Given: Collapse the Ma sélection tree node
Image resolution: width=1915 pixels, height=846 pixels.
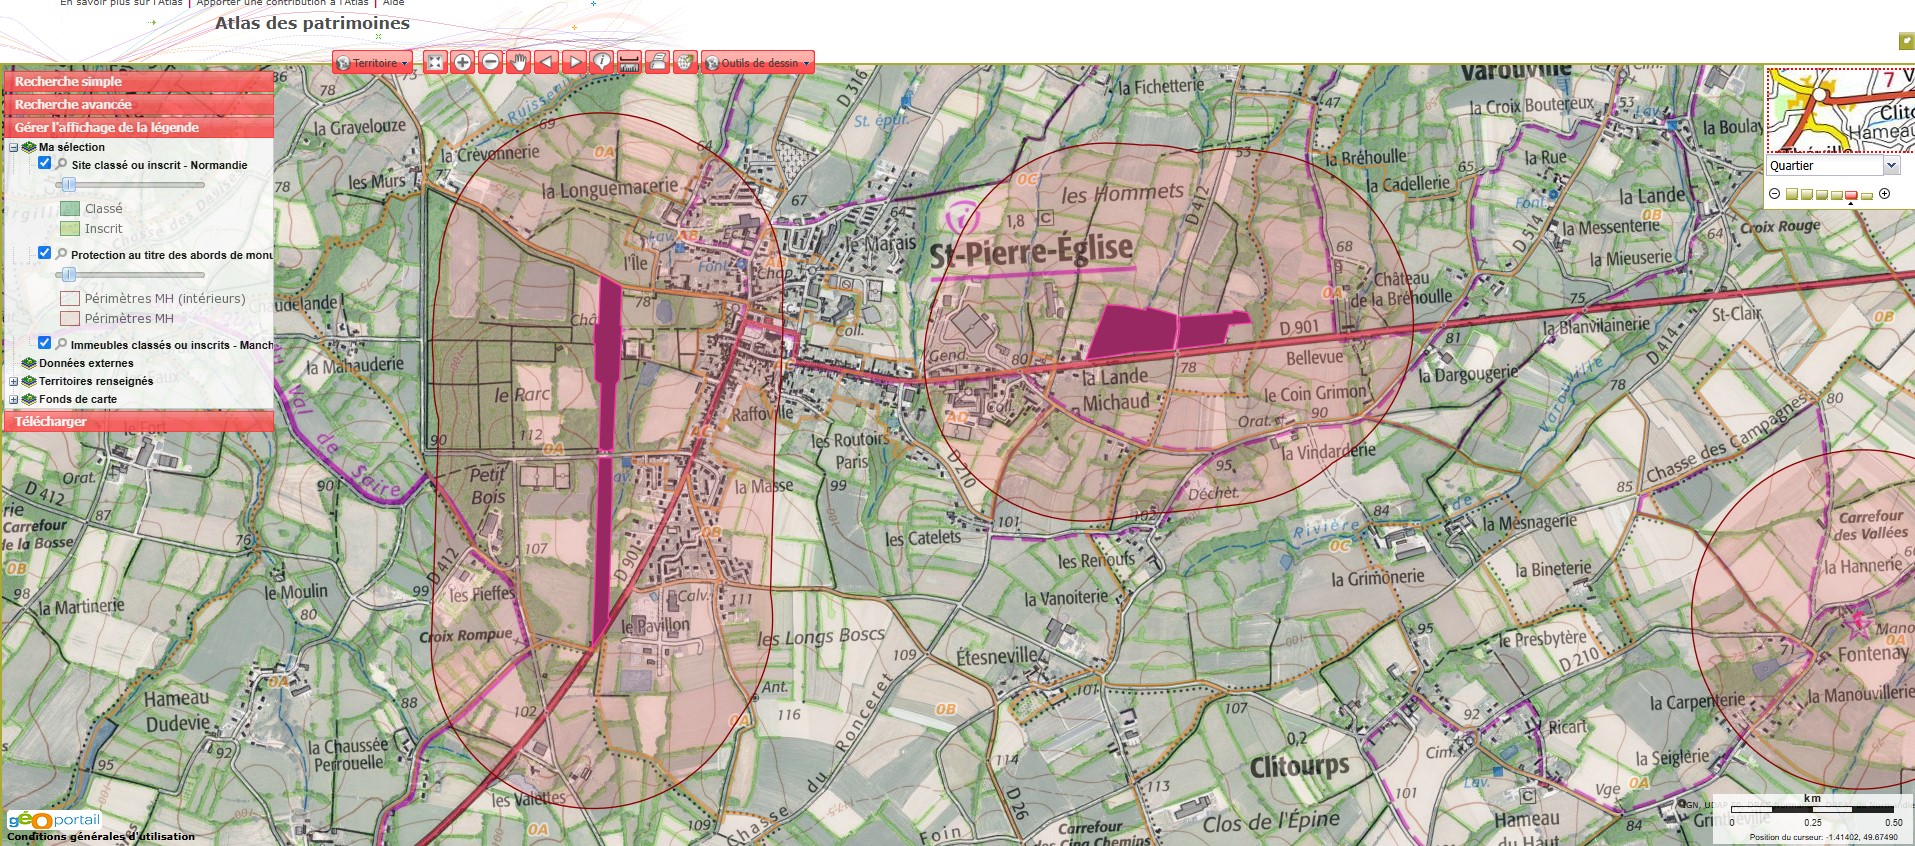Looking at the screenshot, I should point(13,147).
